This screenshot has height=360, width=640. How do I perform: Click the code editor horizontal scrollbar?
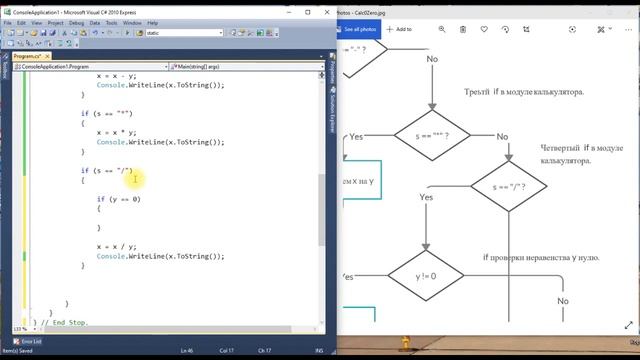(167, 329)
